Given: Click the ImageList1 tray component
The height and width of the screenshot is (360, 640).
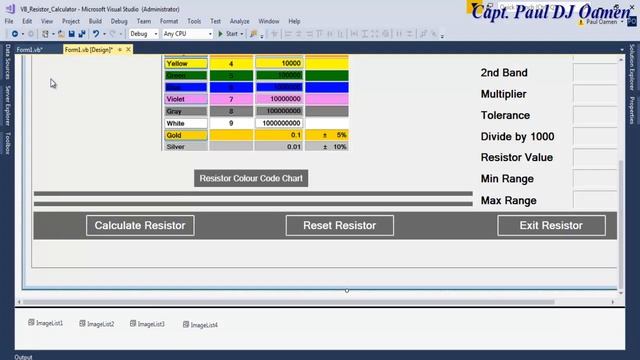Looking at the screenshot, I should (x=46, y=323).
